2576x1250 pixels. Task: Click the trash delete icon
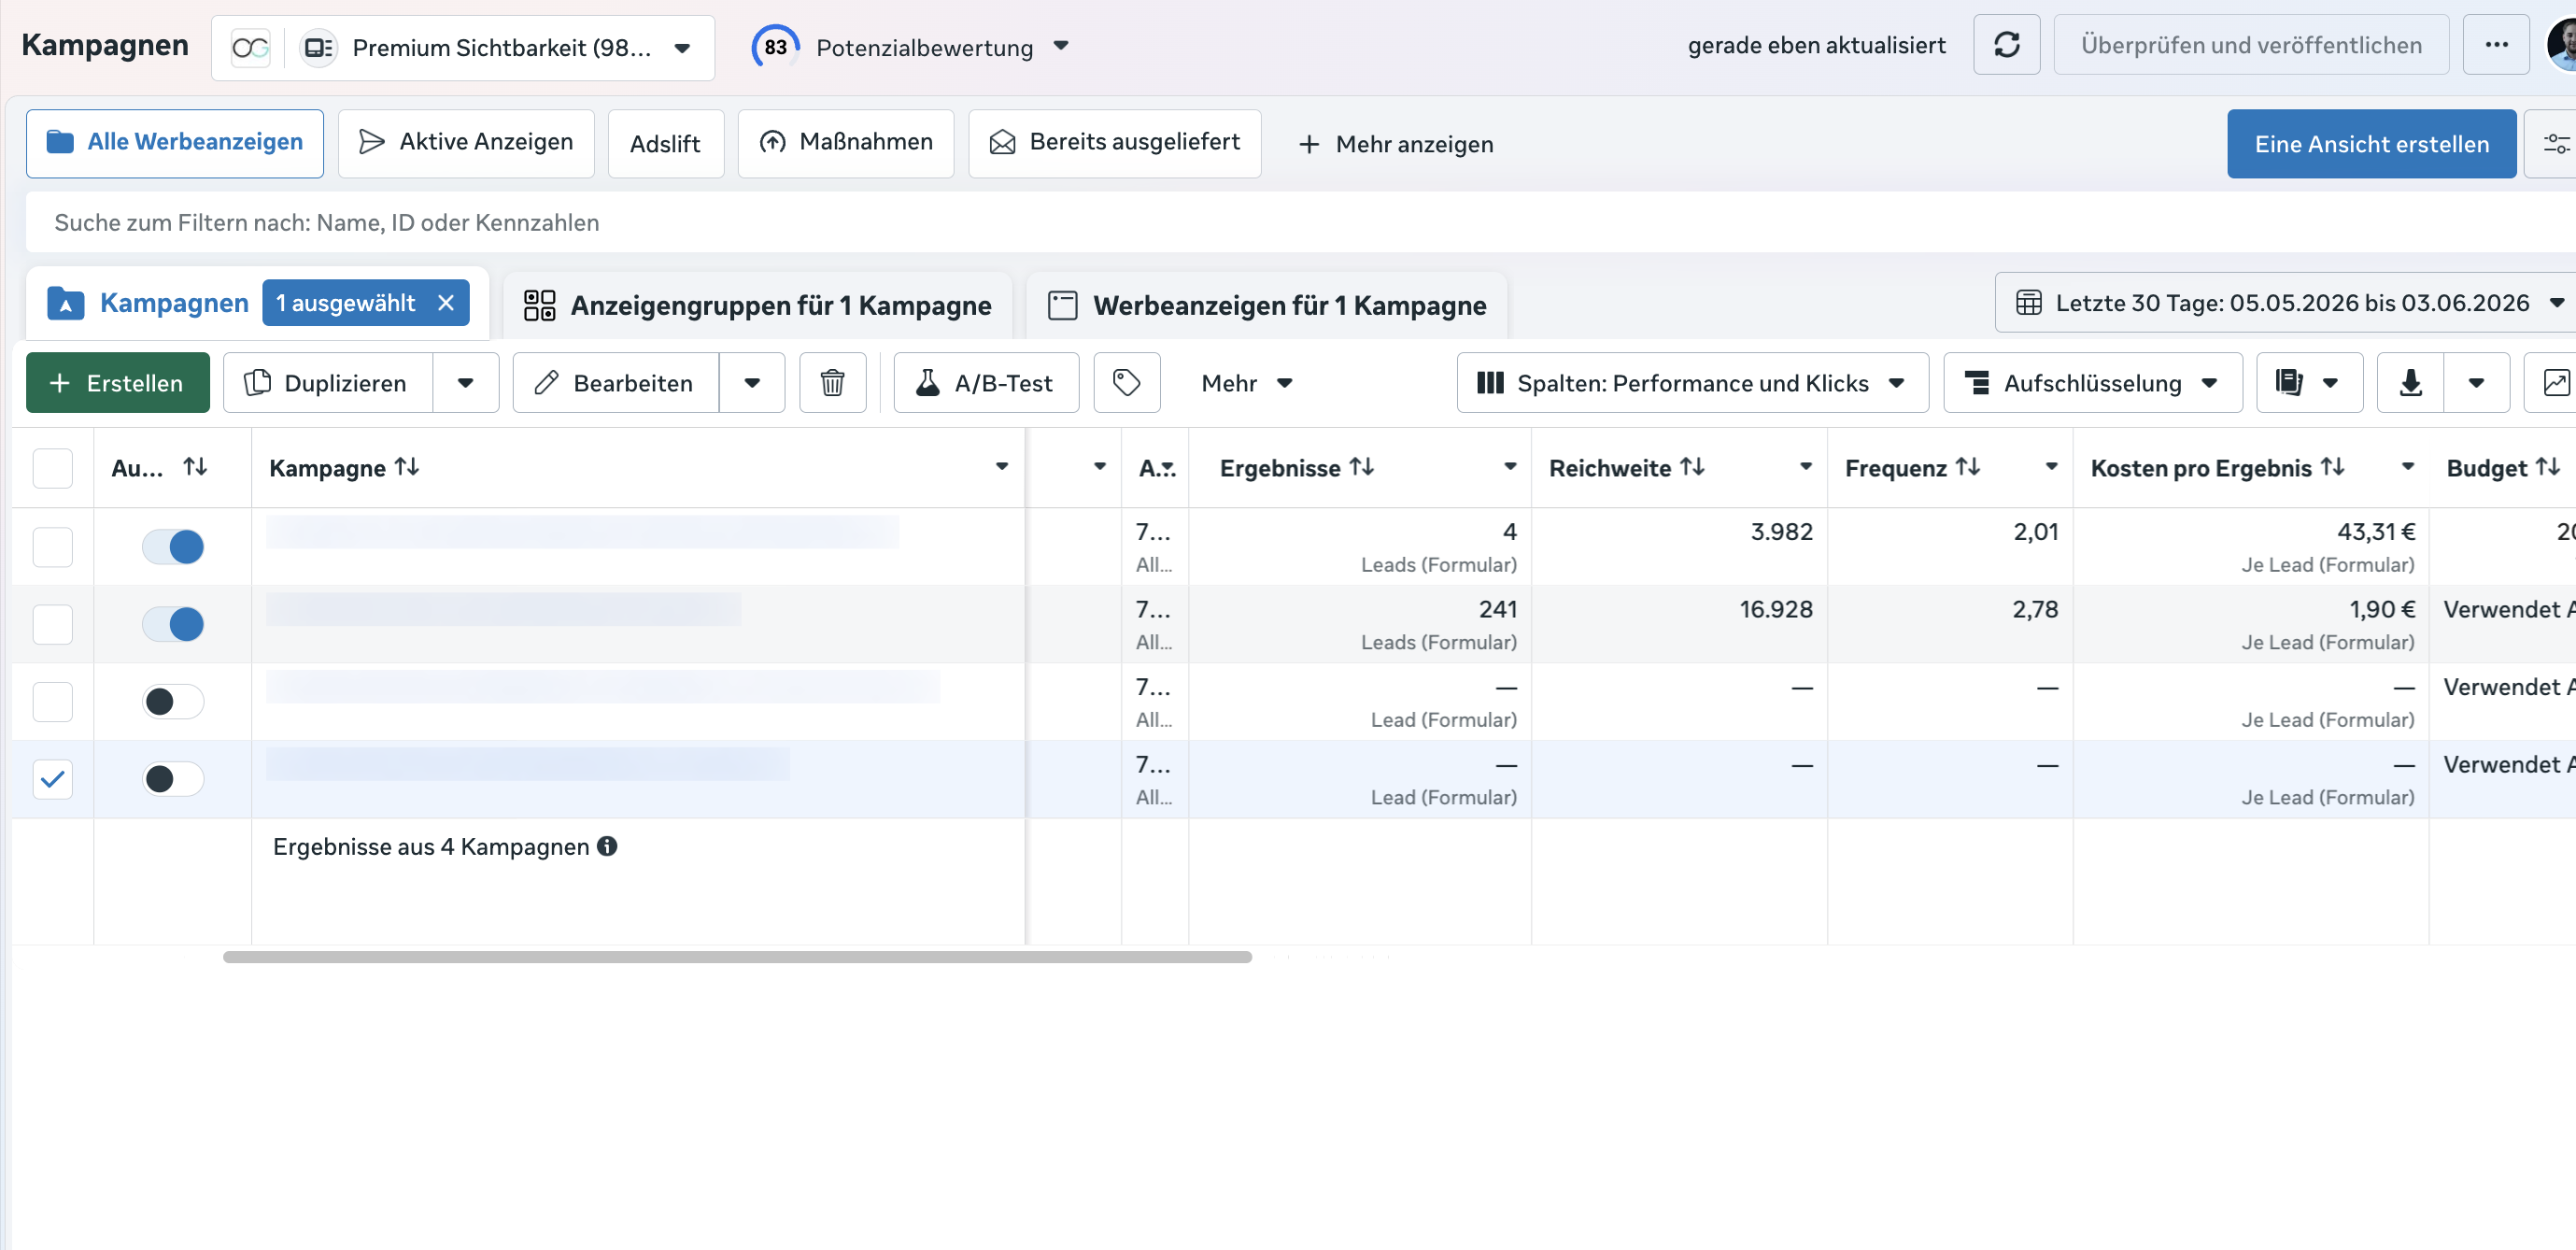(832, 383)
